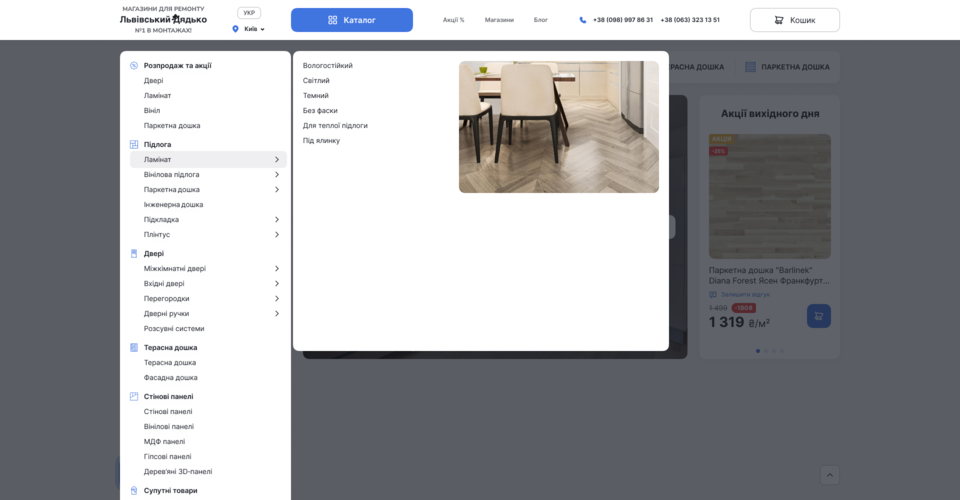Screen dimensions: 960x500
Task: Click the herringbone laminate preview image
Action: 559,127
